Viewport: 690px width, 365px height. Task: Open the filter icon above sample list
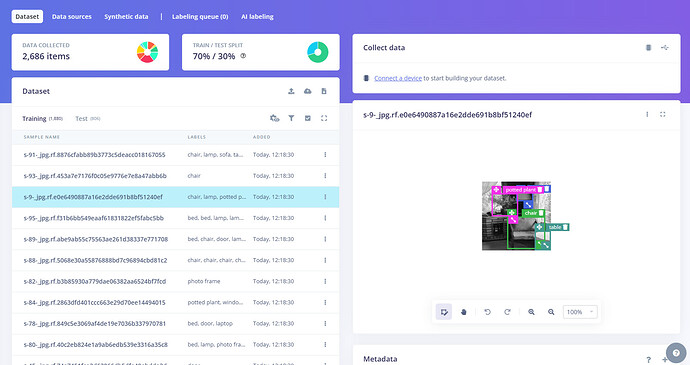291,118
